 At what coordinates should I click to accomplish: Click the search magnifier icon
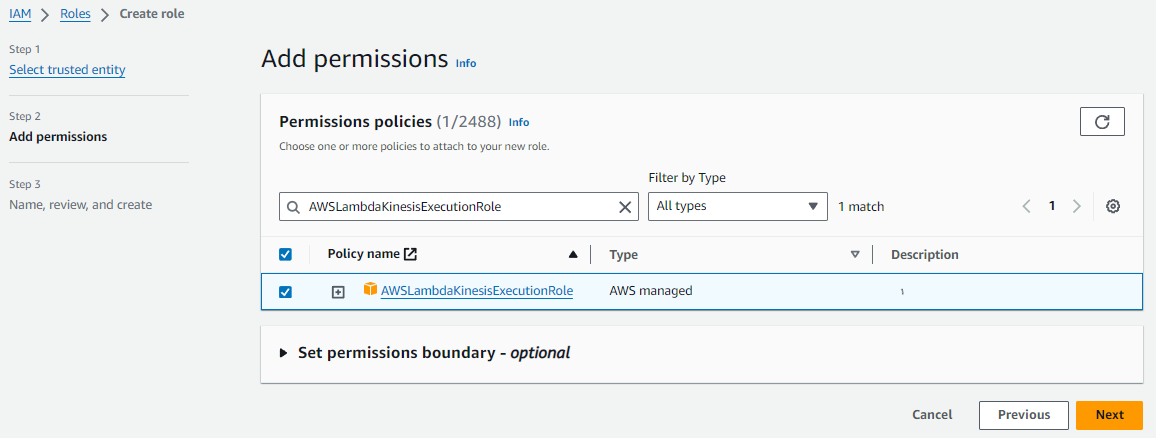[293, 207]
